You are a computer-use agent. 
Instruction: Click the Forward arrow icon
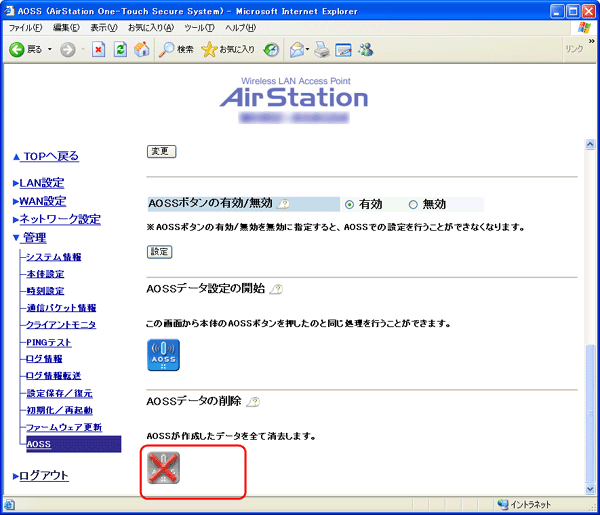pos(68,49)
